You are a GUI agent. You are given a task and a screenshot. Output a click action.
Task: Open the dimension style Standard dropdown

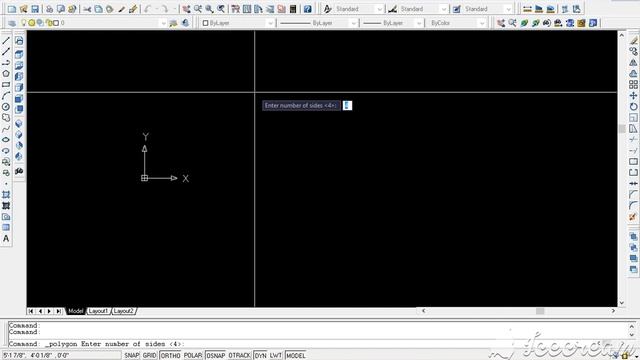pyautogui.click(x=444, y=9)
